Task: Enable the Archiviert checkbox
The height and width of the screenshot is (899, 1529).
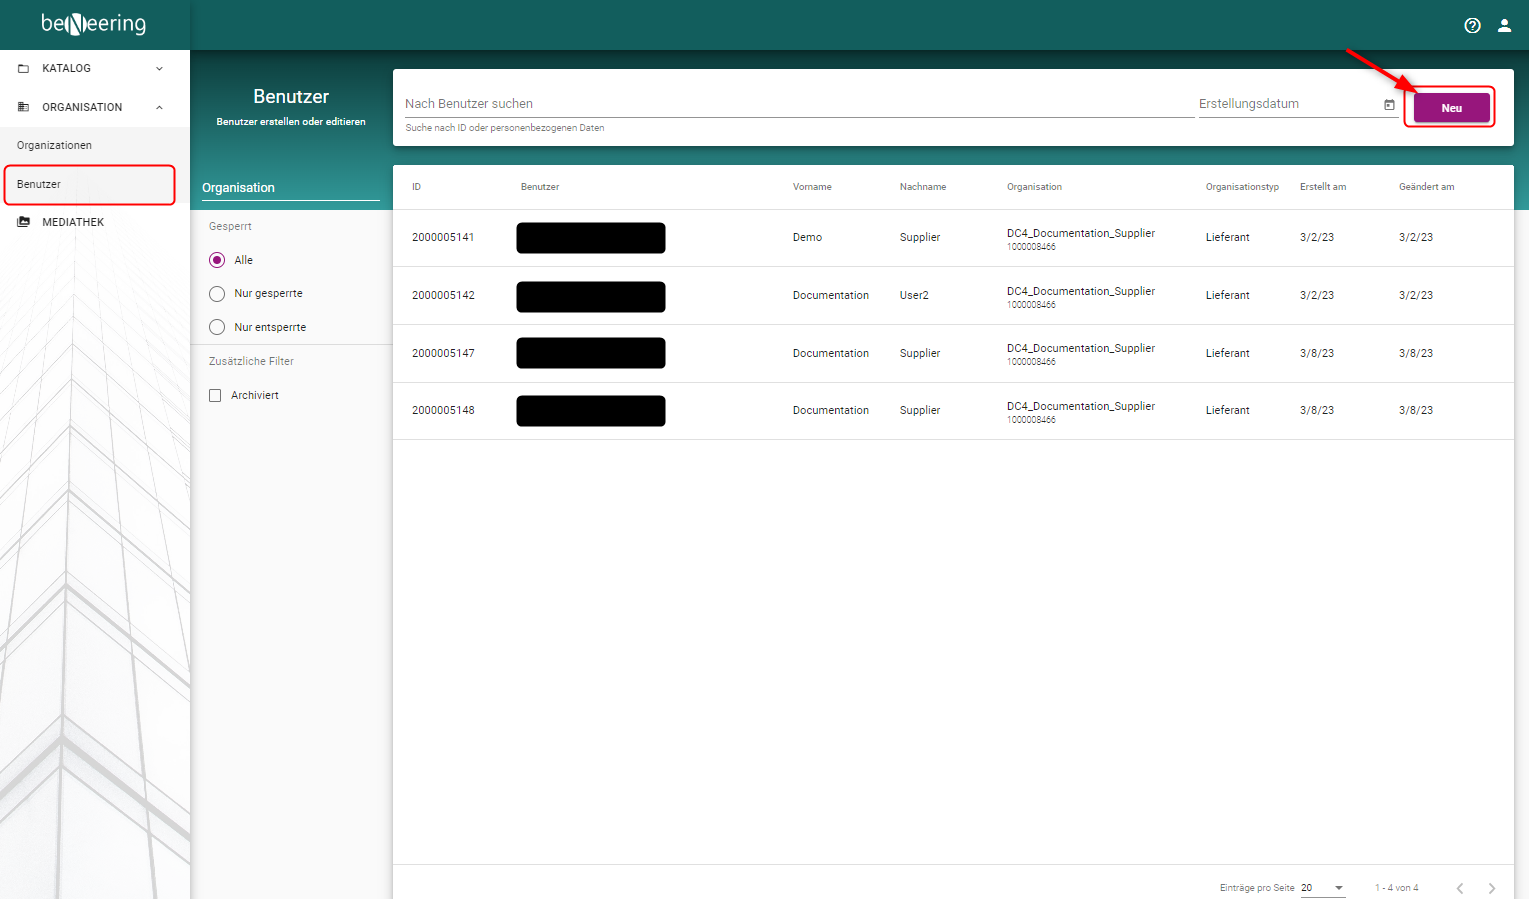Action: (215, 396)
